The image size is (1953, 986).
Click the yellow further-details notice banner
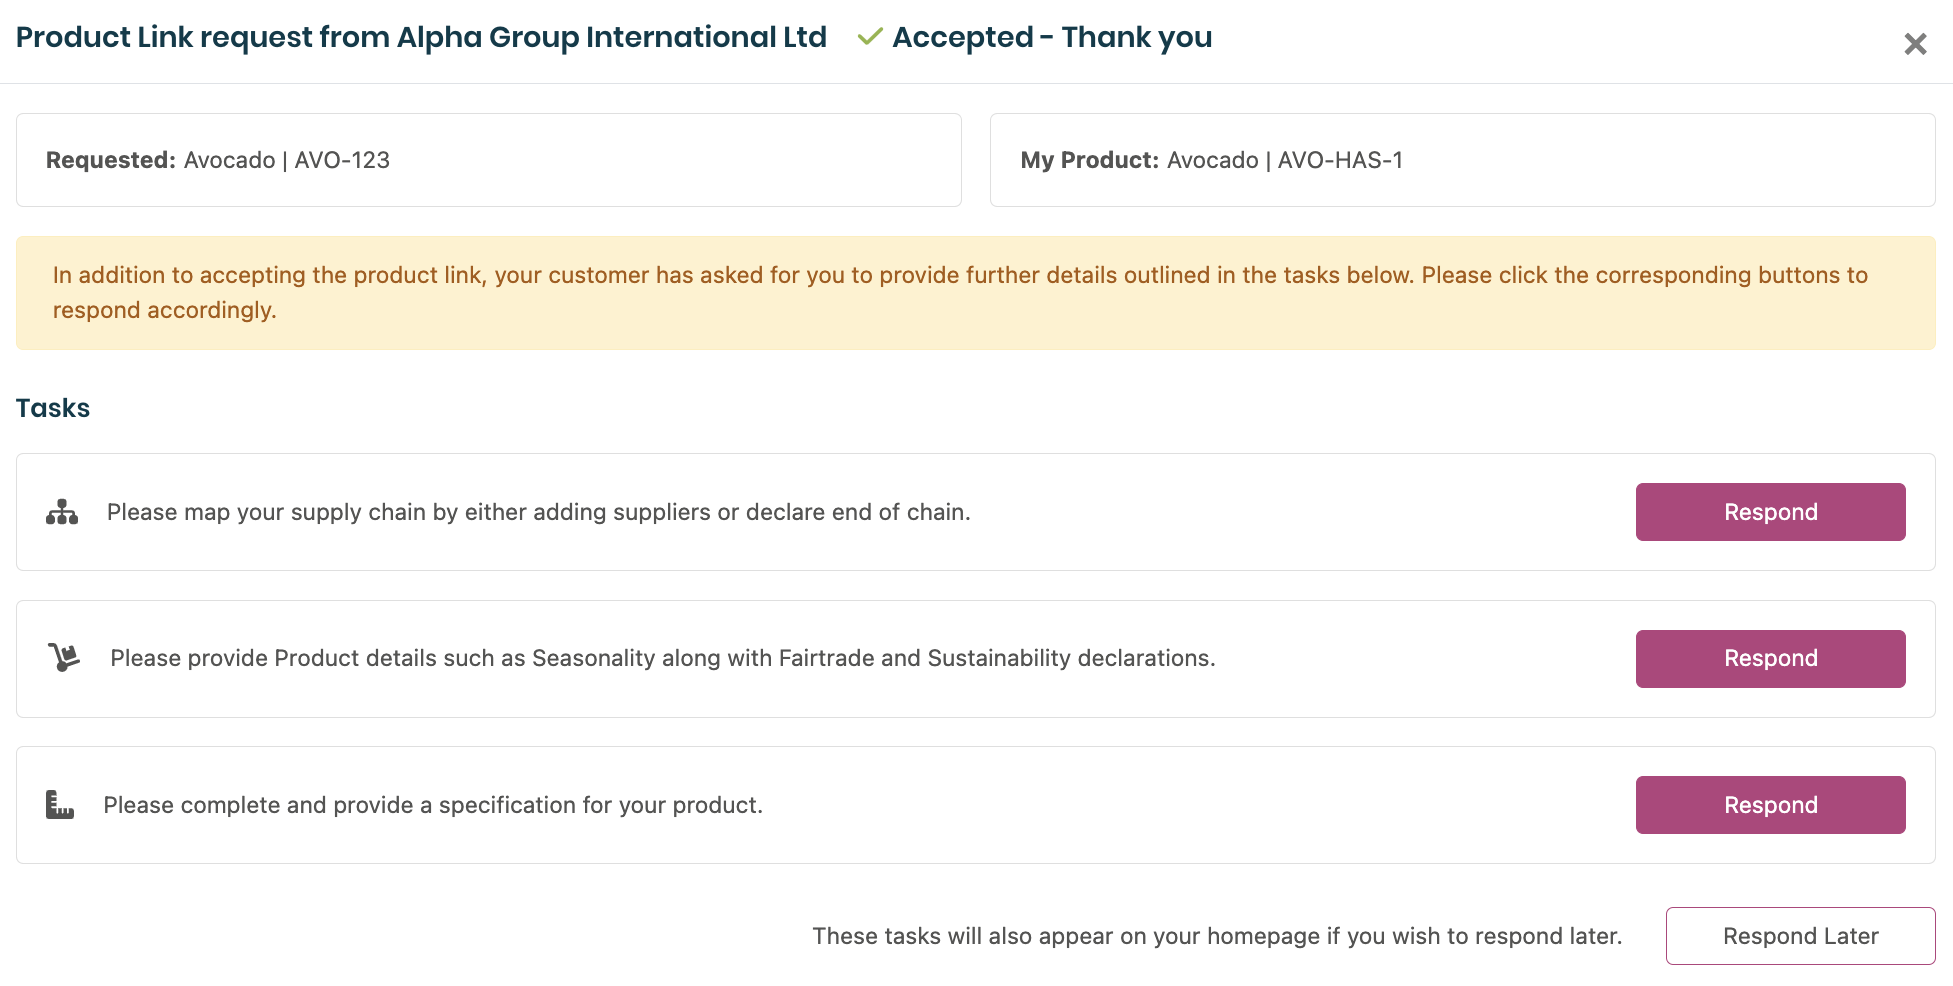point(975,292)
